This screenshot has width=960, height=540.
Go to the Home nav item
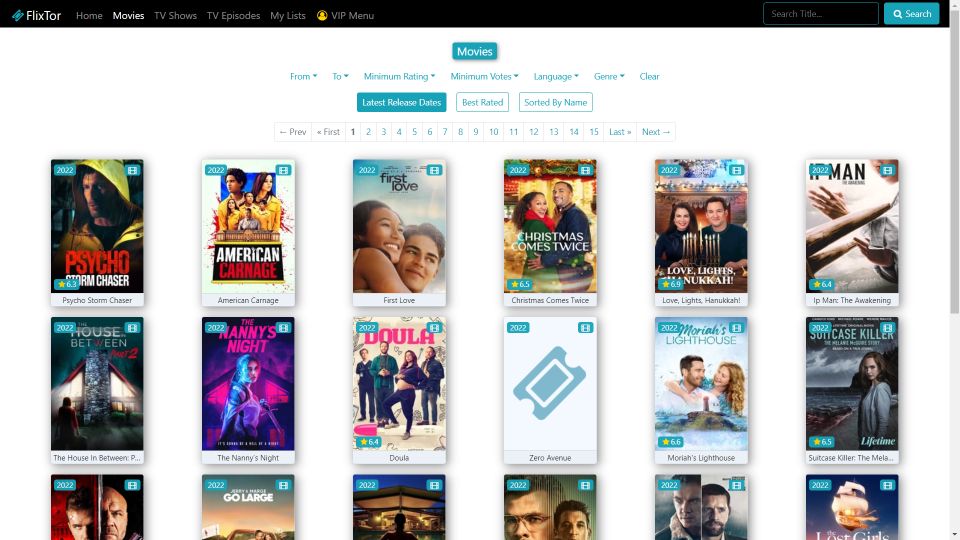point(89,15)
